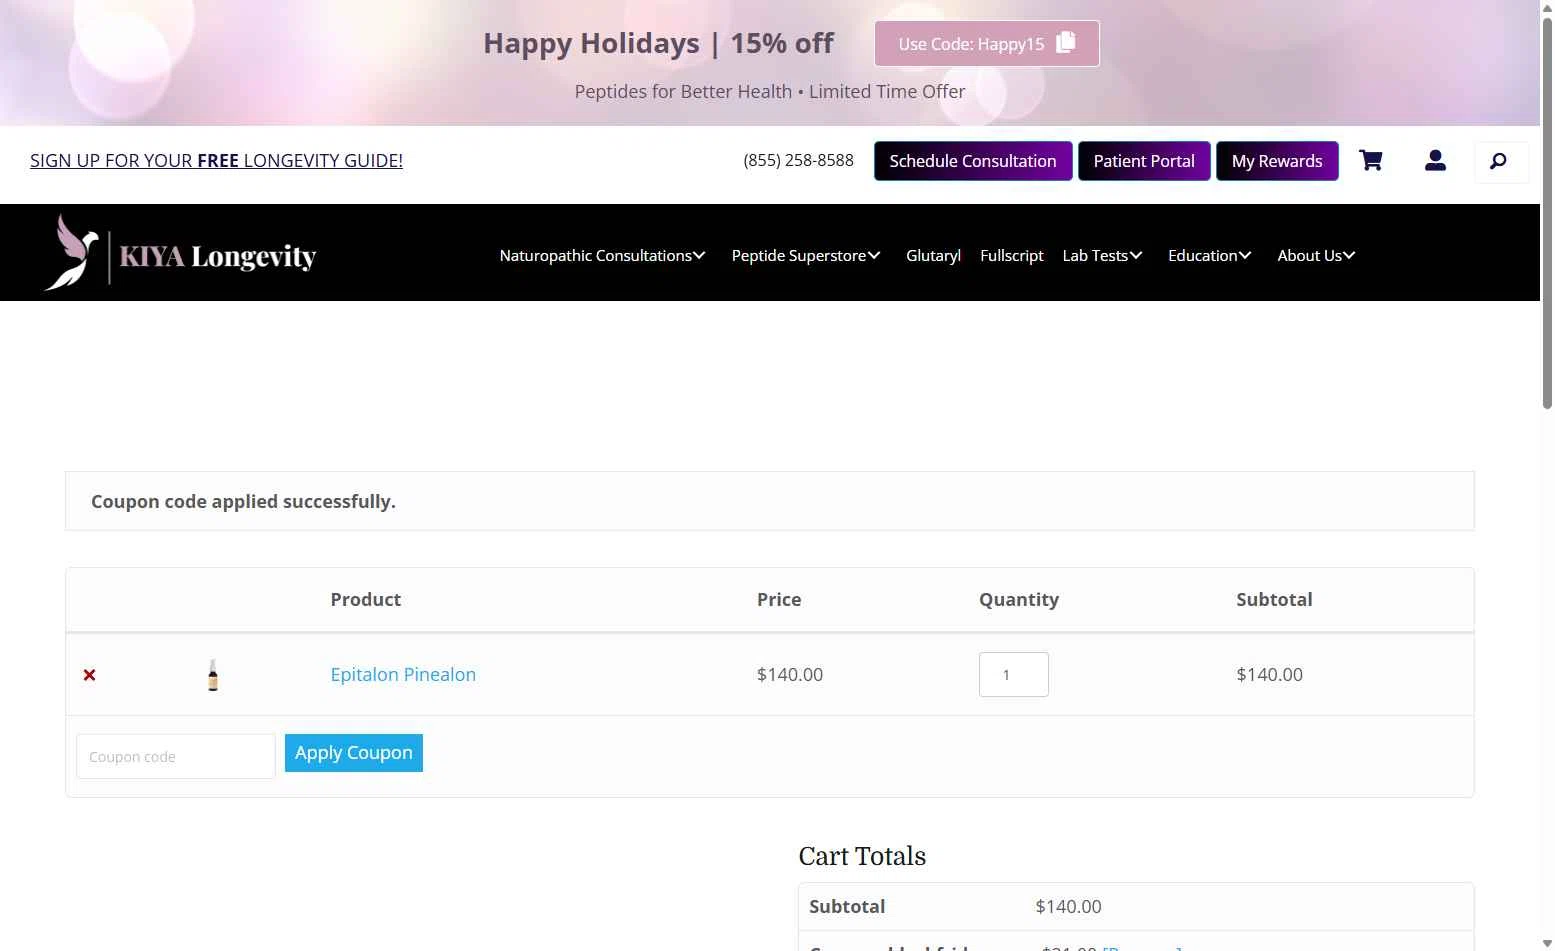Open the Epitalon Pinealon product thumbnail
Image resolution: width=1555 pixels, height=951 pixels.
[x=213, y=675]
